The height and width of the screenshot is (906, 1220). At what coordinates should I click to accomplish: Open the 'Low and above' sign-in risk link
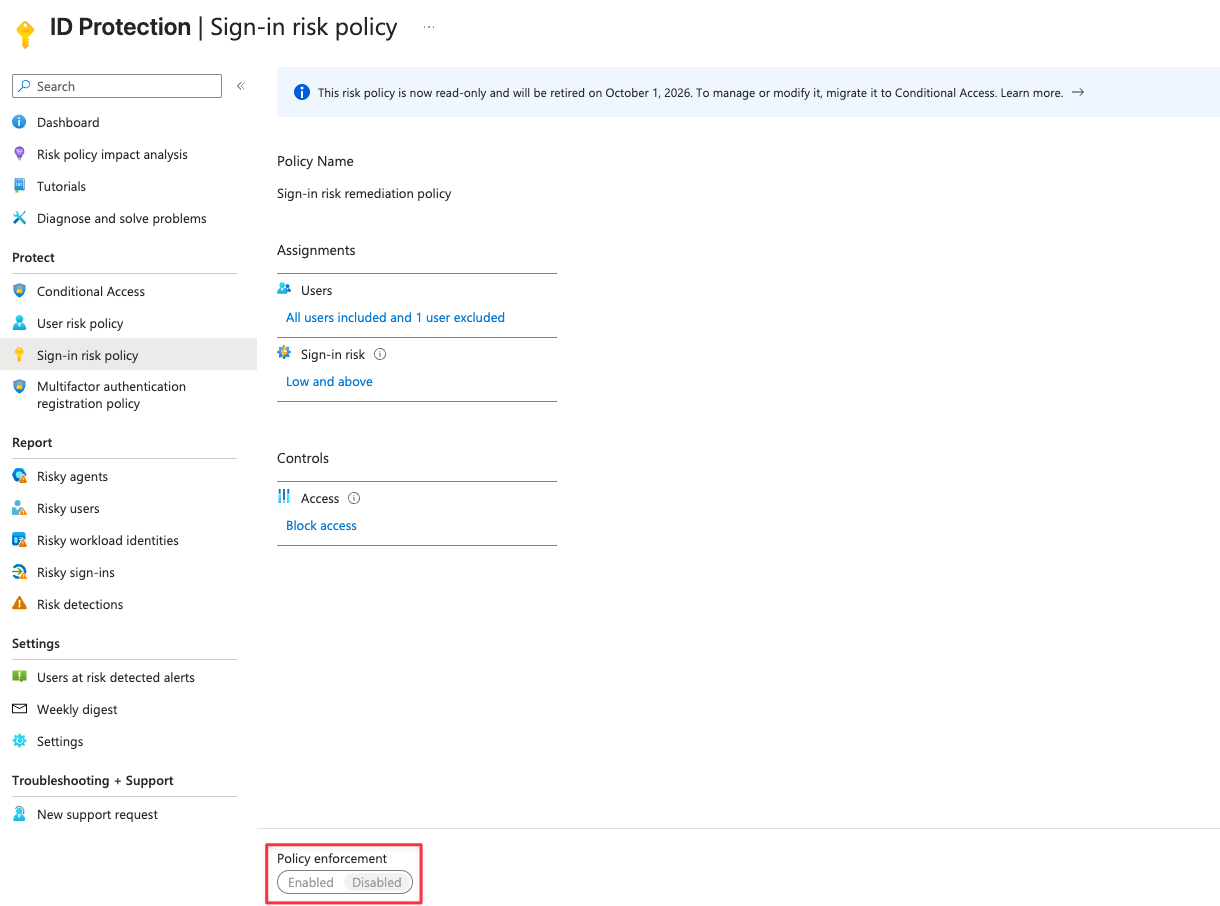[x=329, y=381]
